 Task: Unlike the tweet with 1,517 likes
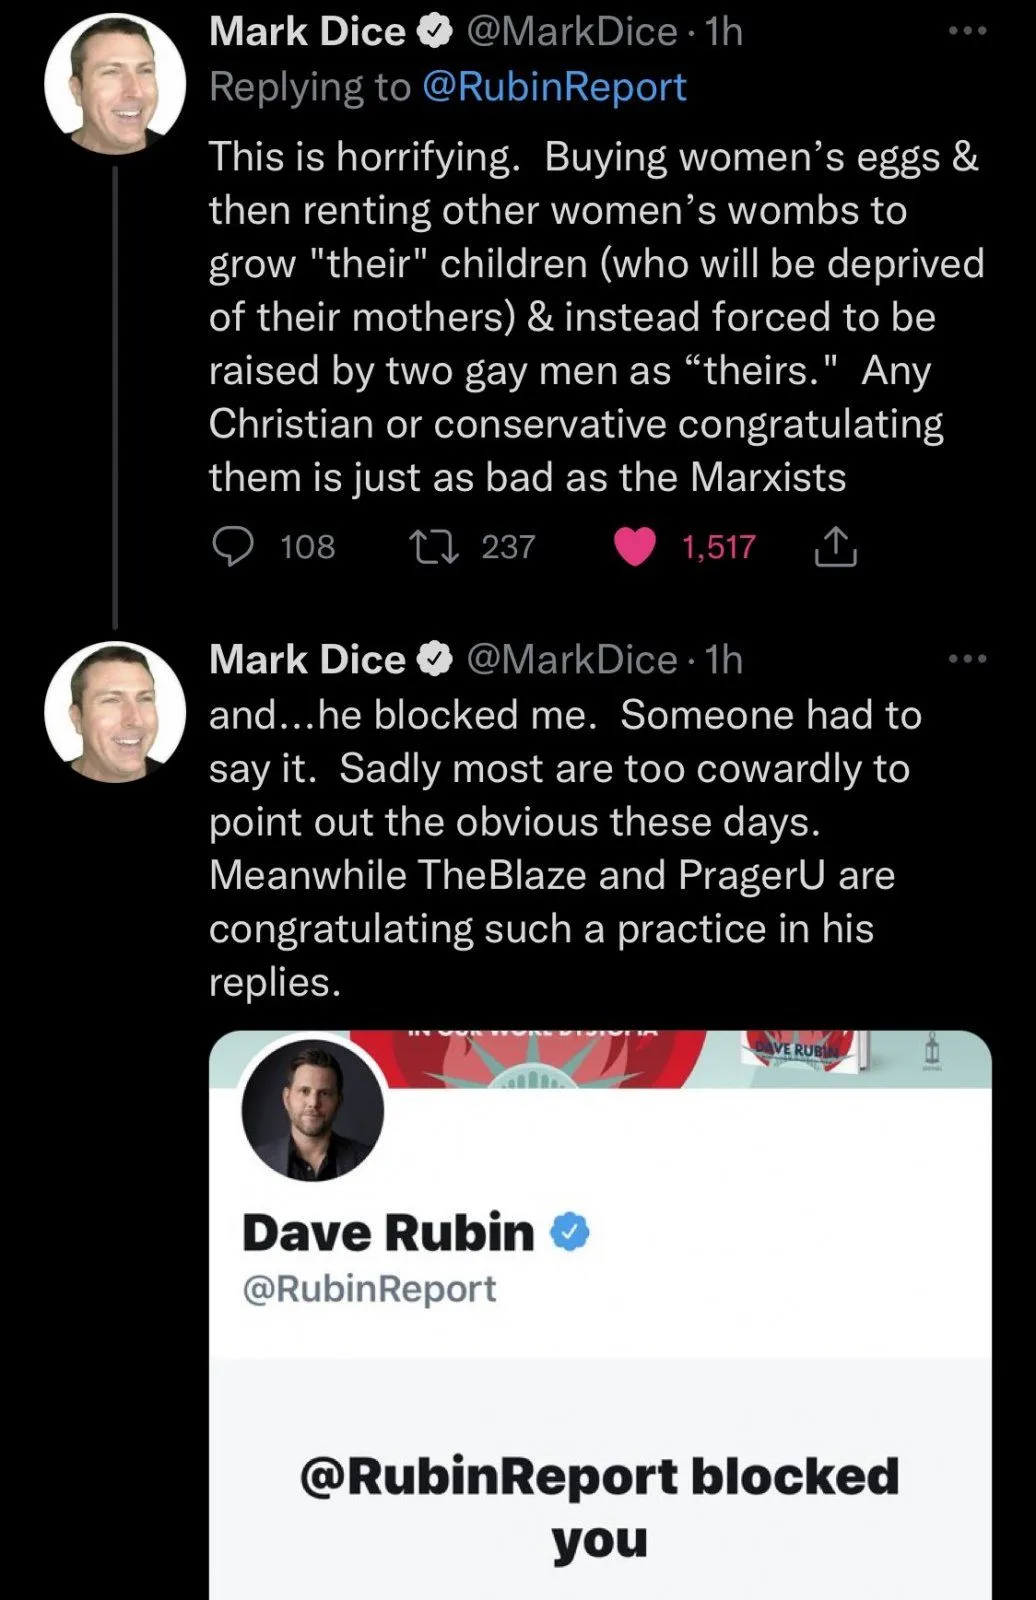click(634, 547)
